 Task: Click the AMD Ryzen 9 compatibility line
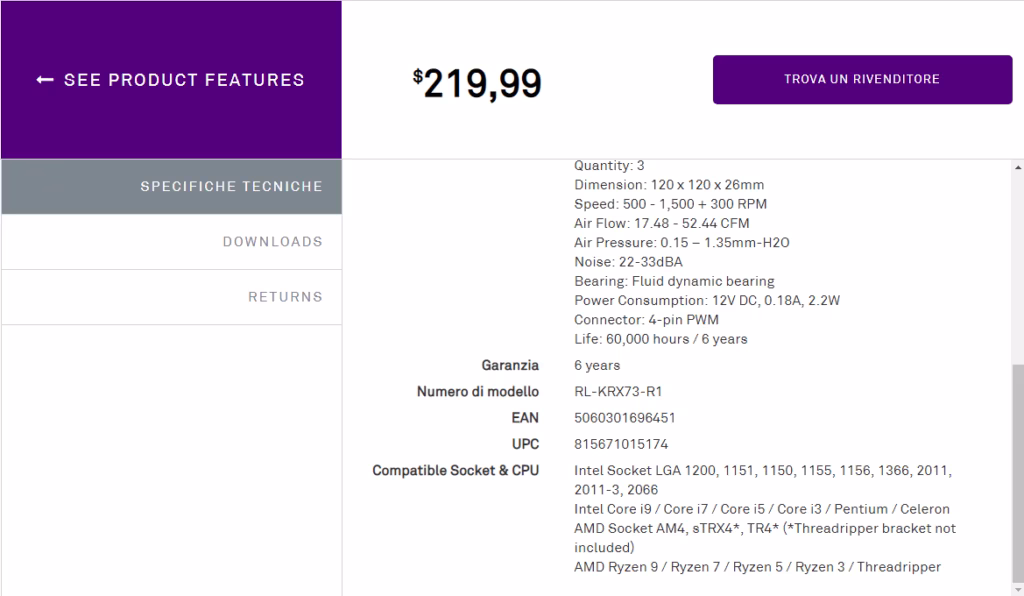[757, 567]
